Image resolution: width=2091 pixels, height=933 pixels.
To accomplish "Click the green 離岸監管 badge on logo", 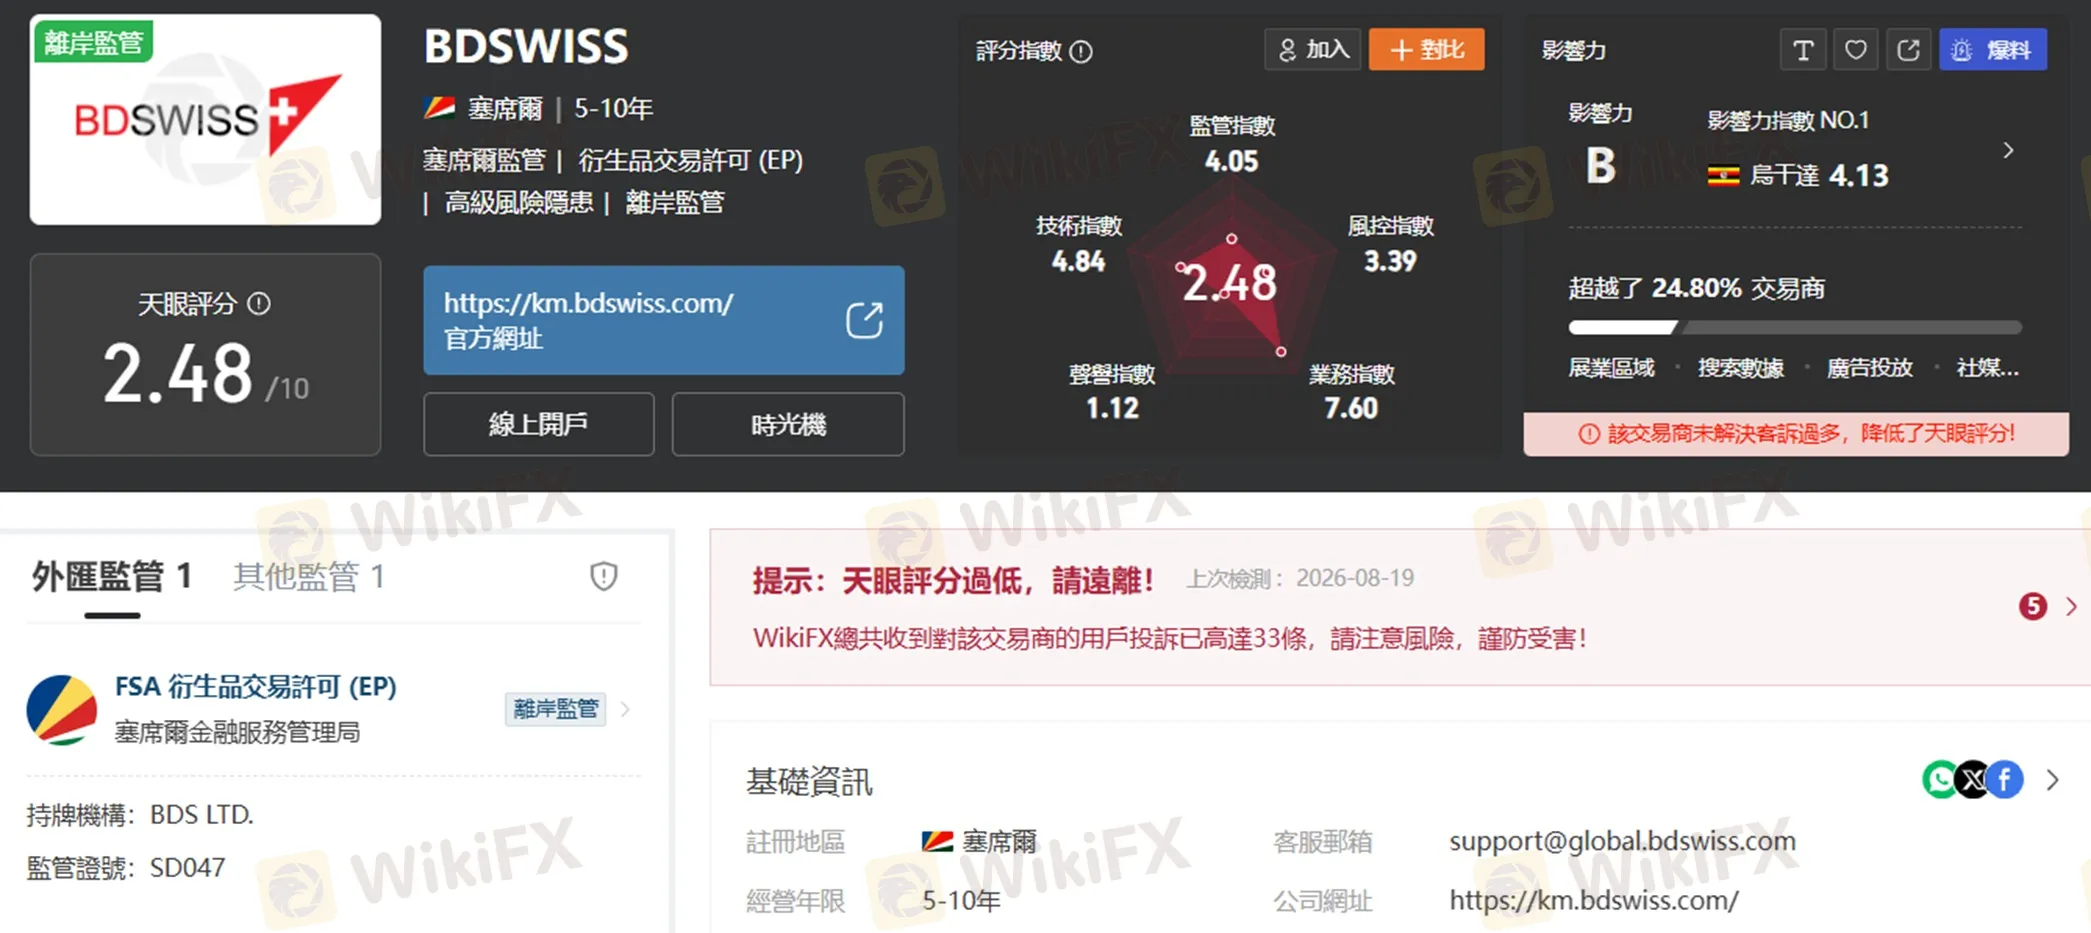I will coord(93,42).
